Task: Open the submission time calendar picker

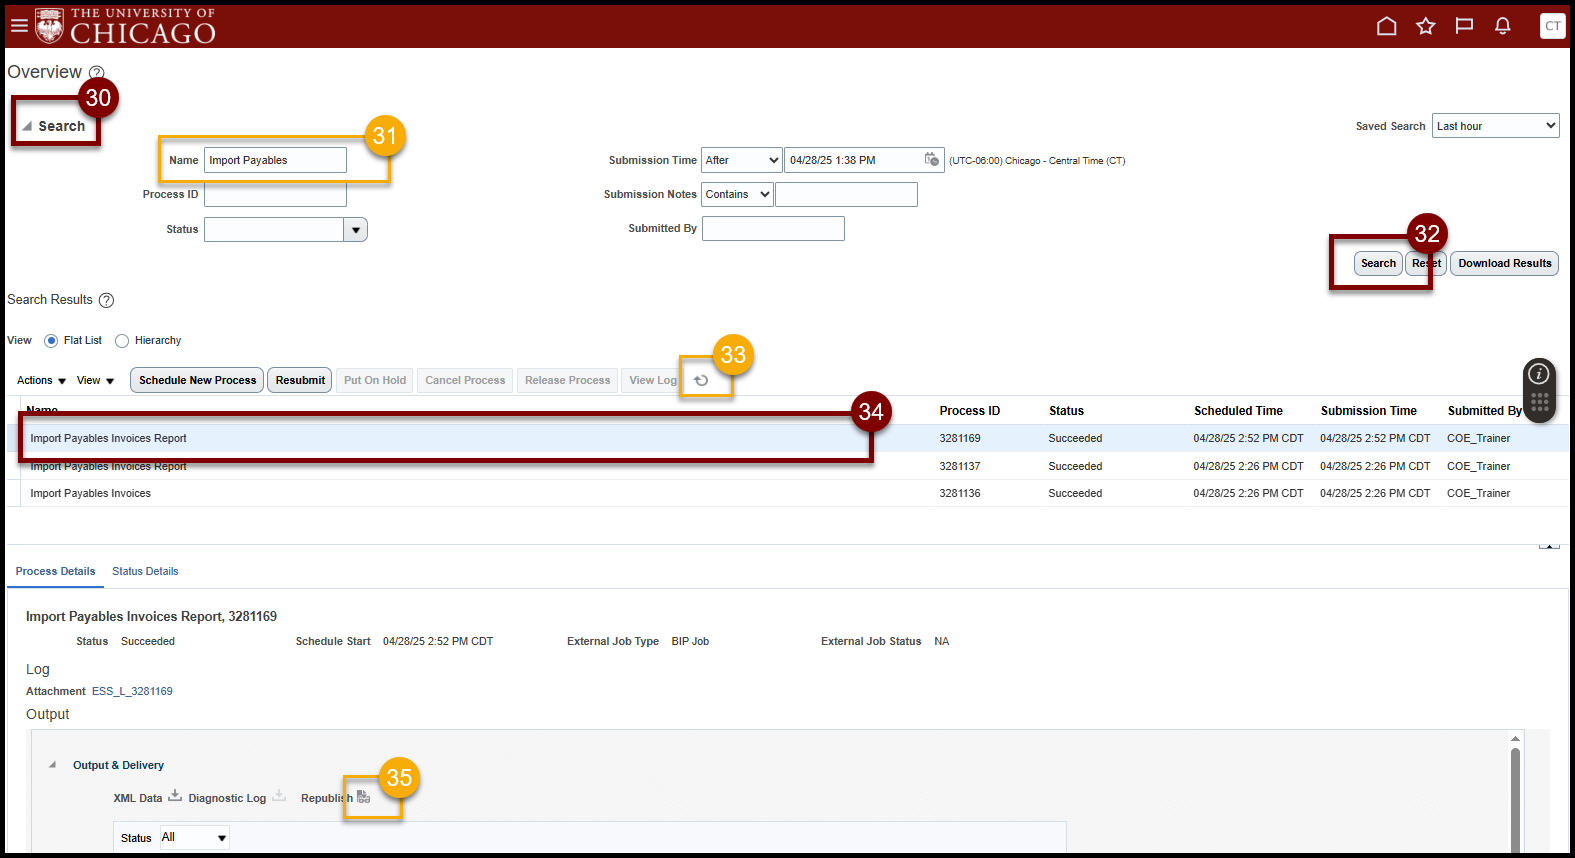Action: click(x=931, y=160)
